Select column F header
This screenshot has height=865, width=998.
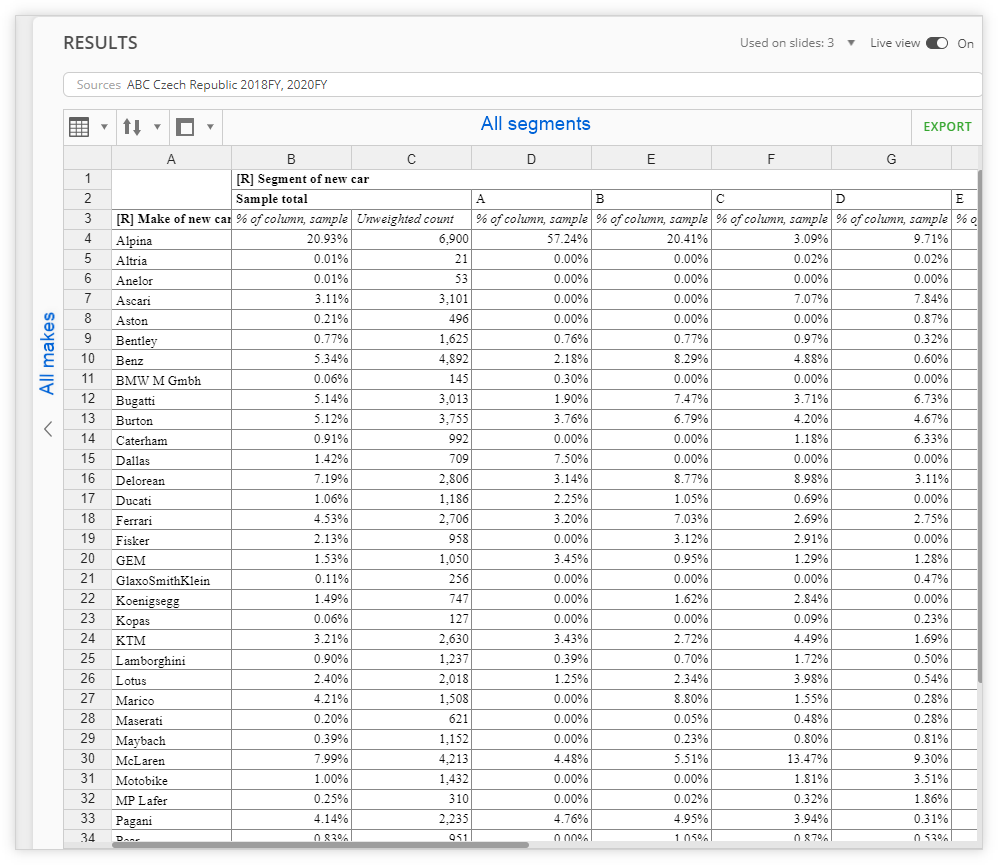771,159
